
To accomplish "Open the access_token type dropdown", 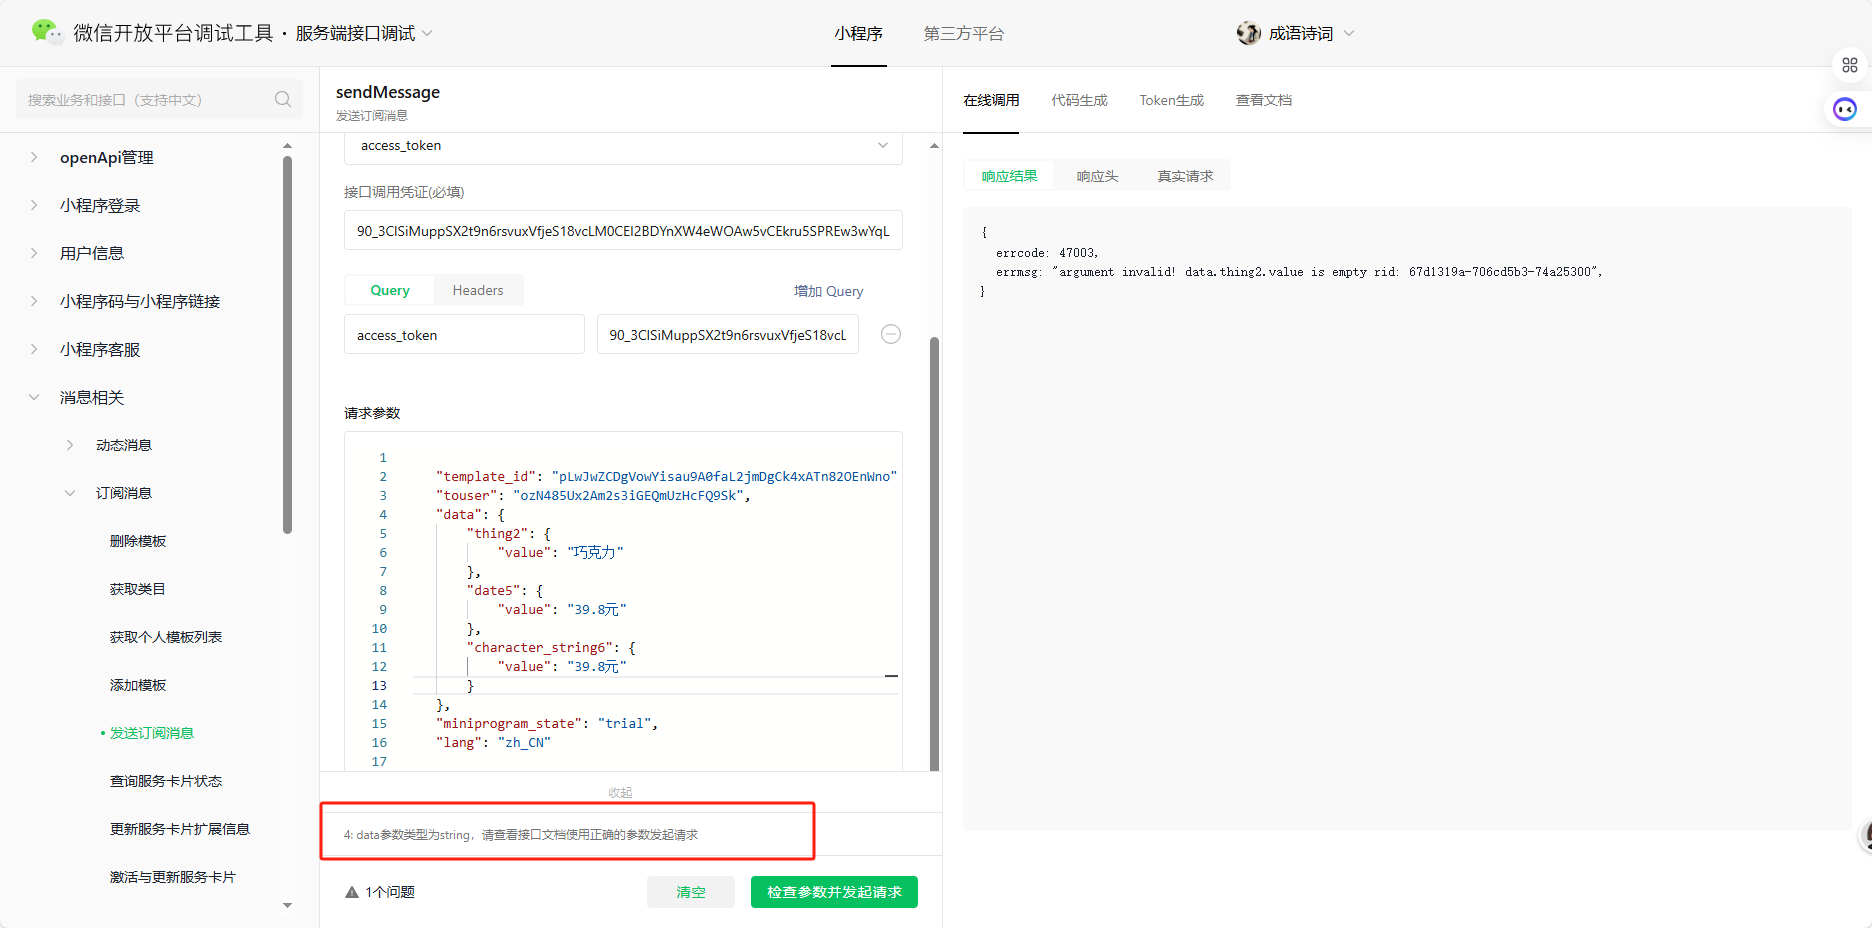I will pos(623,146).
